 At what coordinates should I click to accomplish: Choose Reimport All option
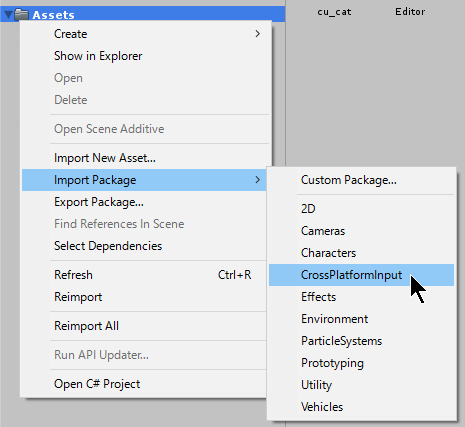[86, 326]
